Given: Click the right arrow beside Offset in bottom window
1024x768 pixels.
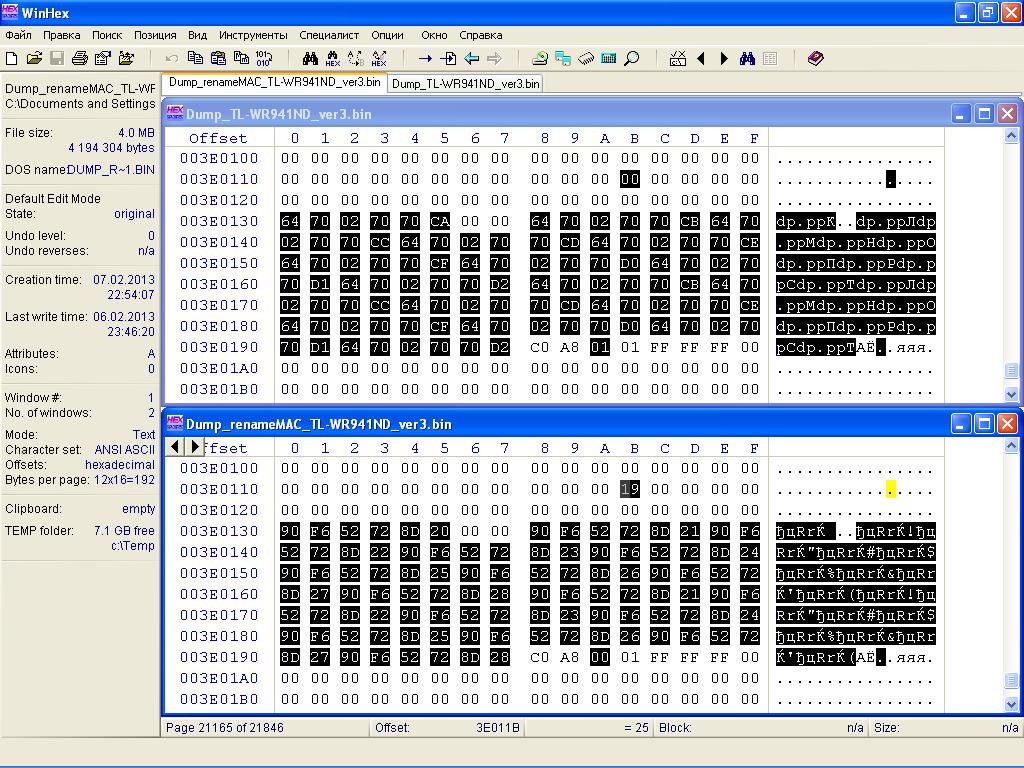Looking at the screenshot, I should 194,447.
